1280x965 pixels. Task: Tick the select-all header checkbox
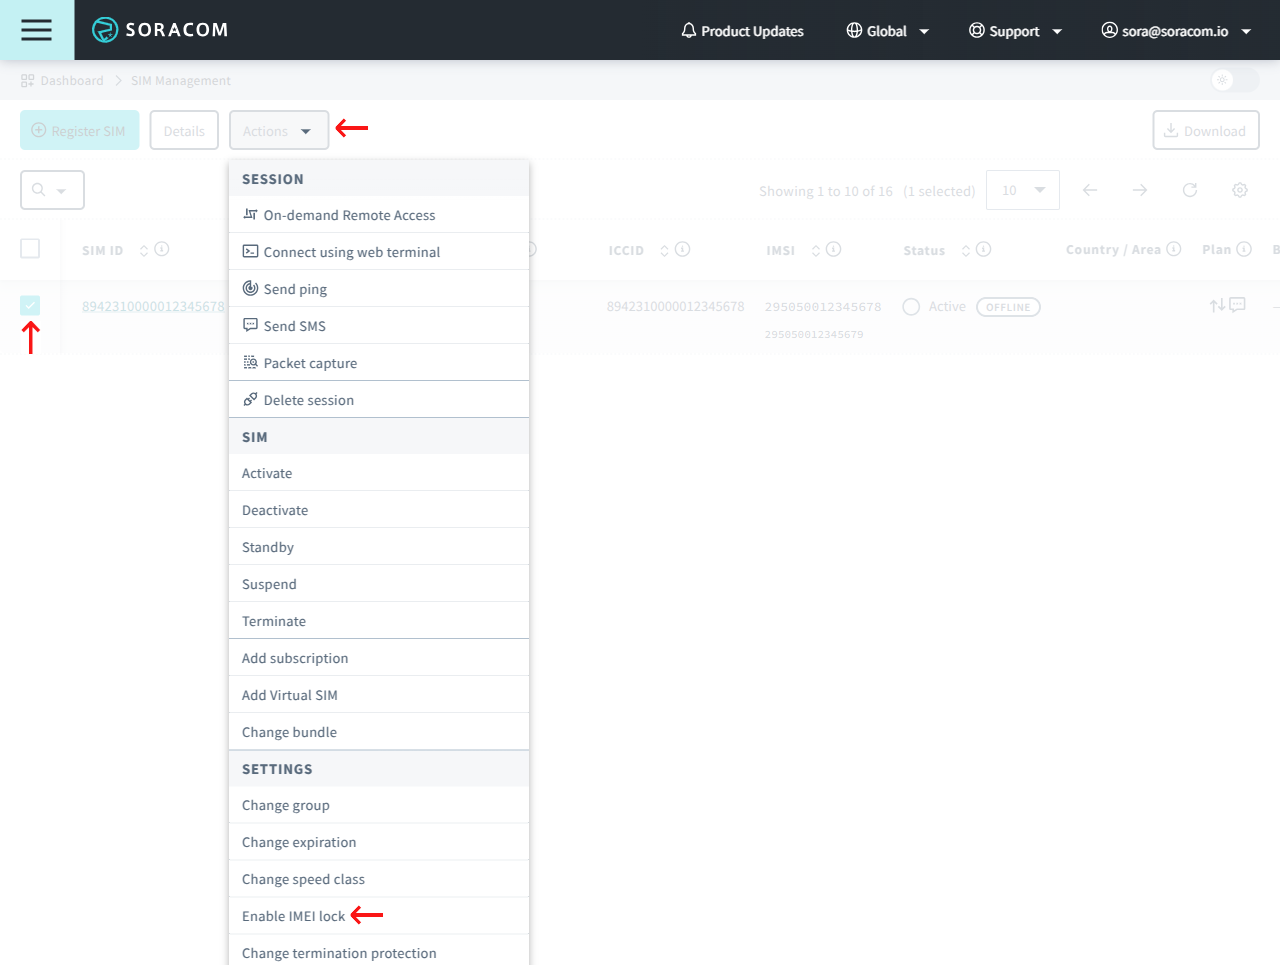(x=30, y=248)
